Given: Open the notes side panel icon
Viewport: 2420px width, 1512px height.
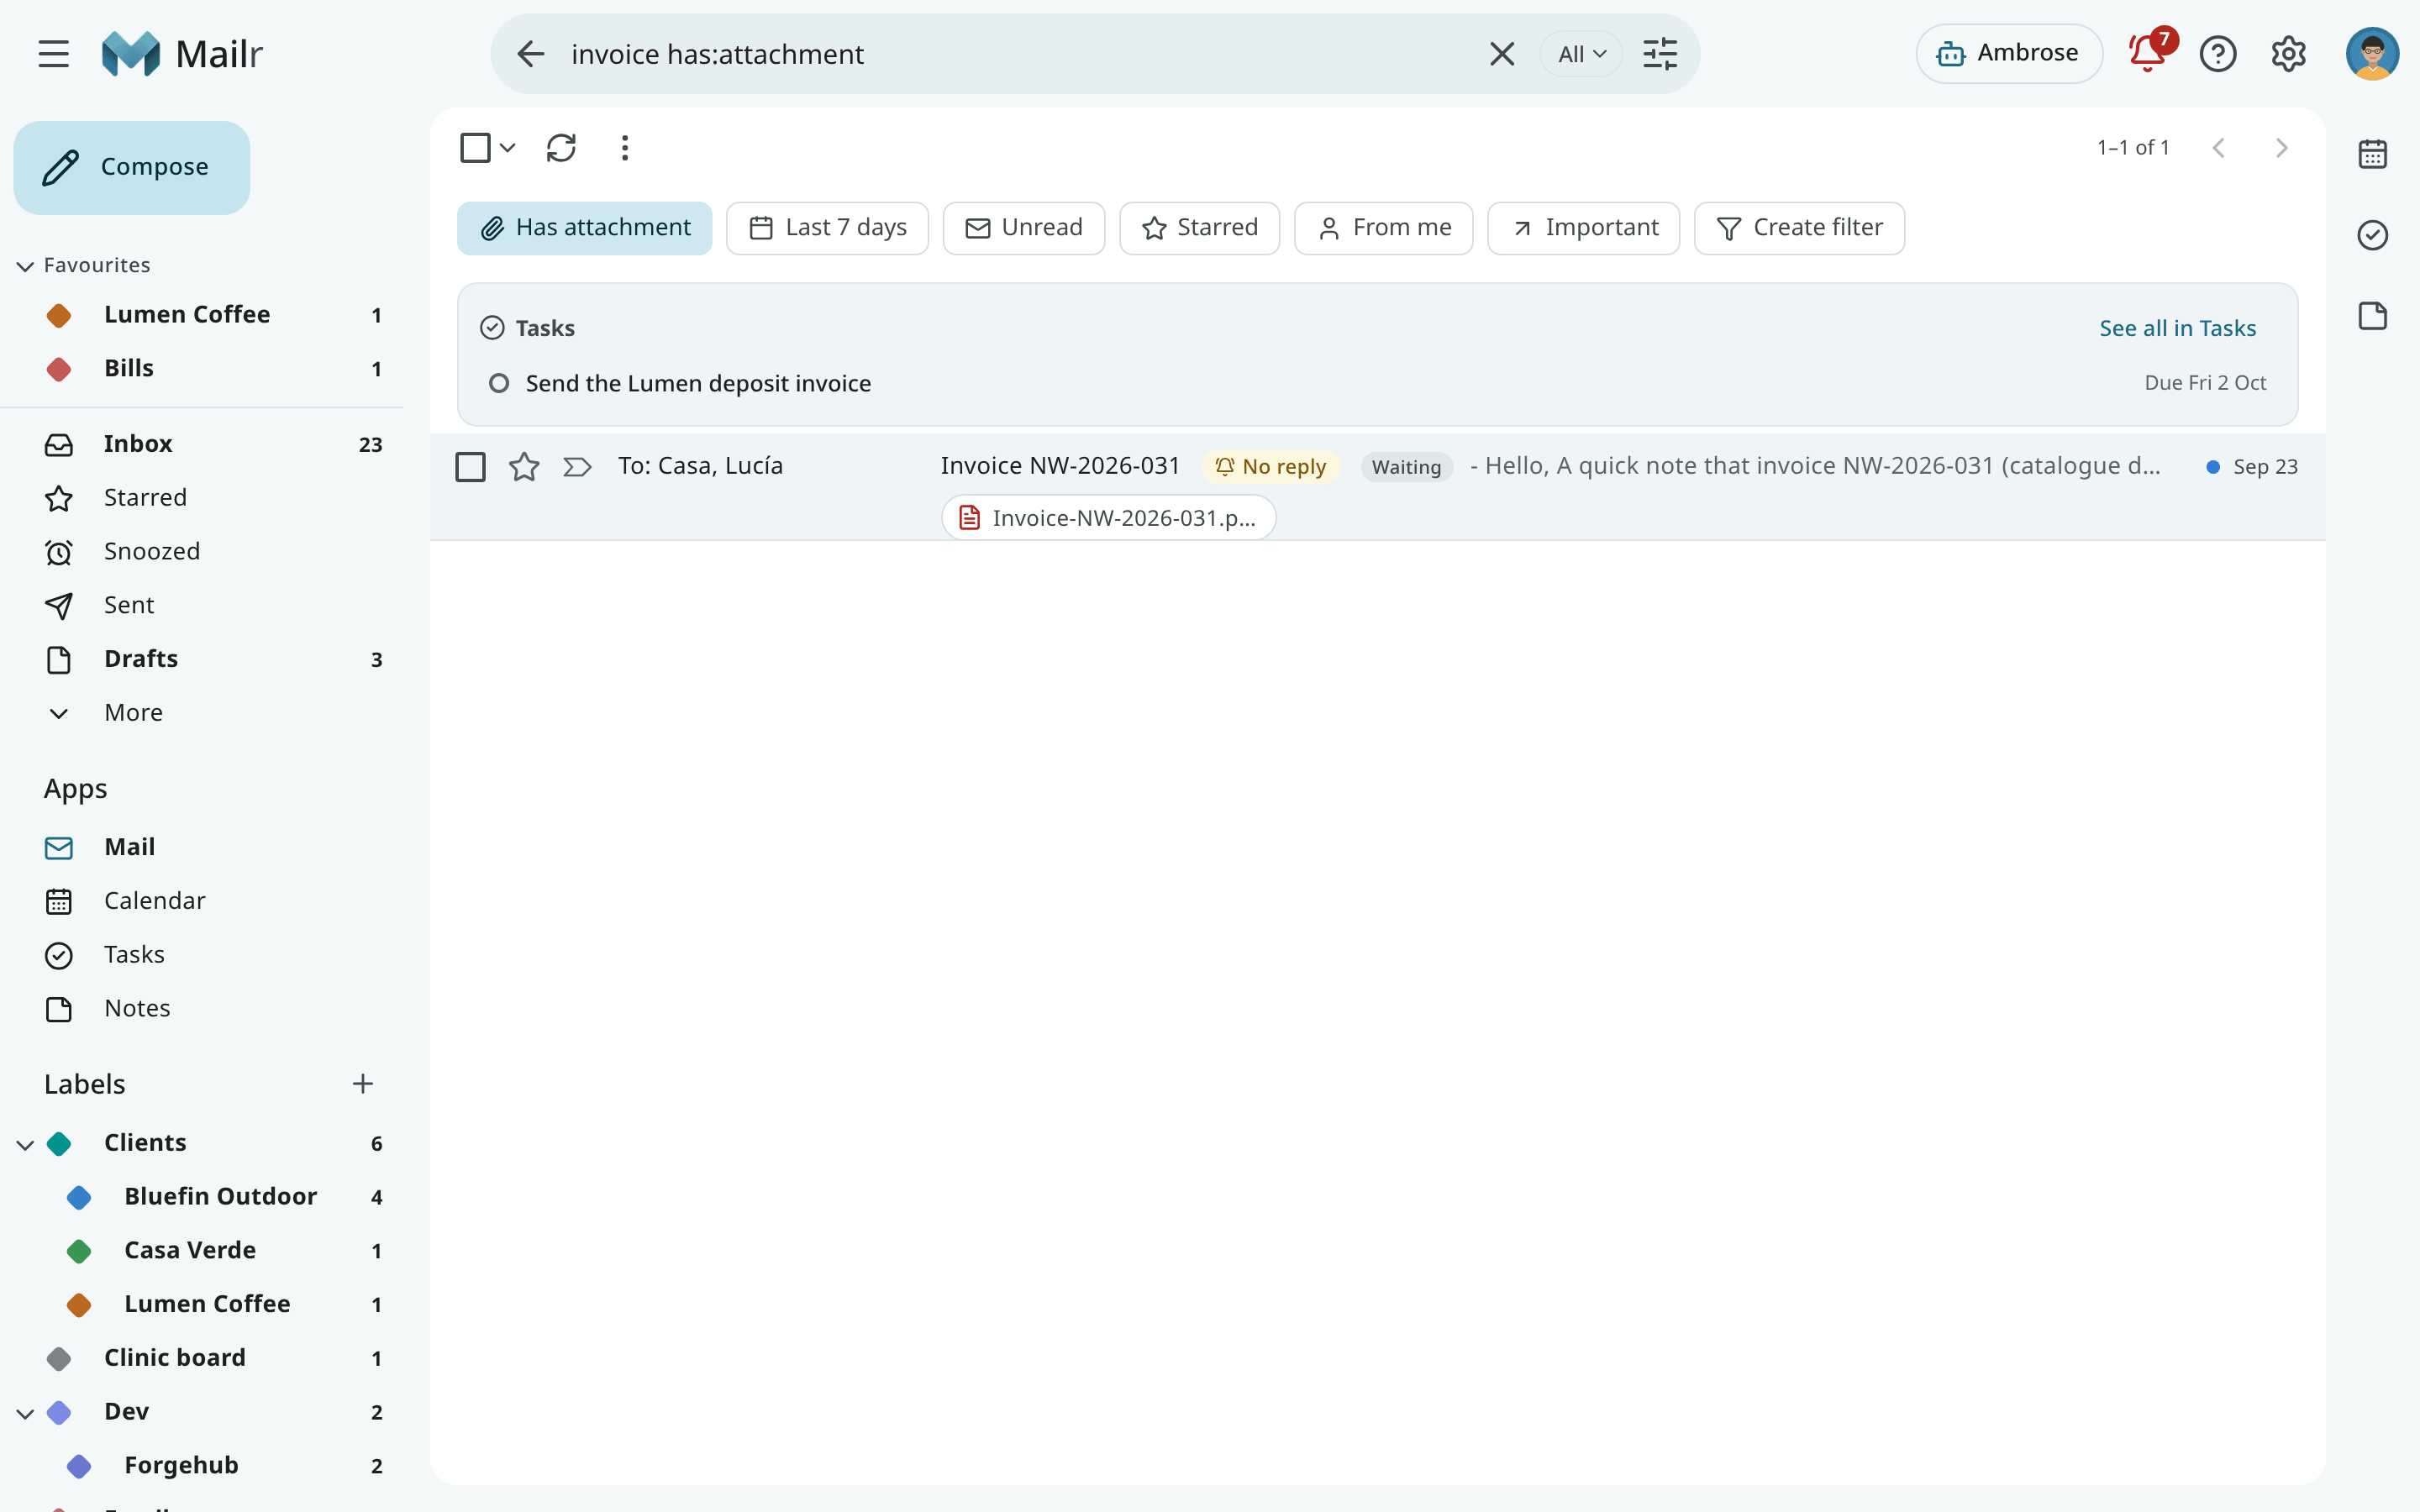Looking at the screenshot, I should click(2373, 316).
